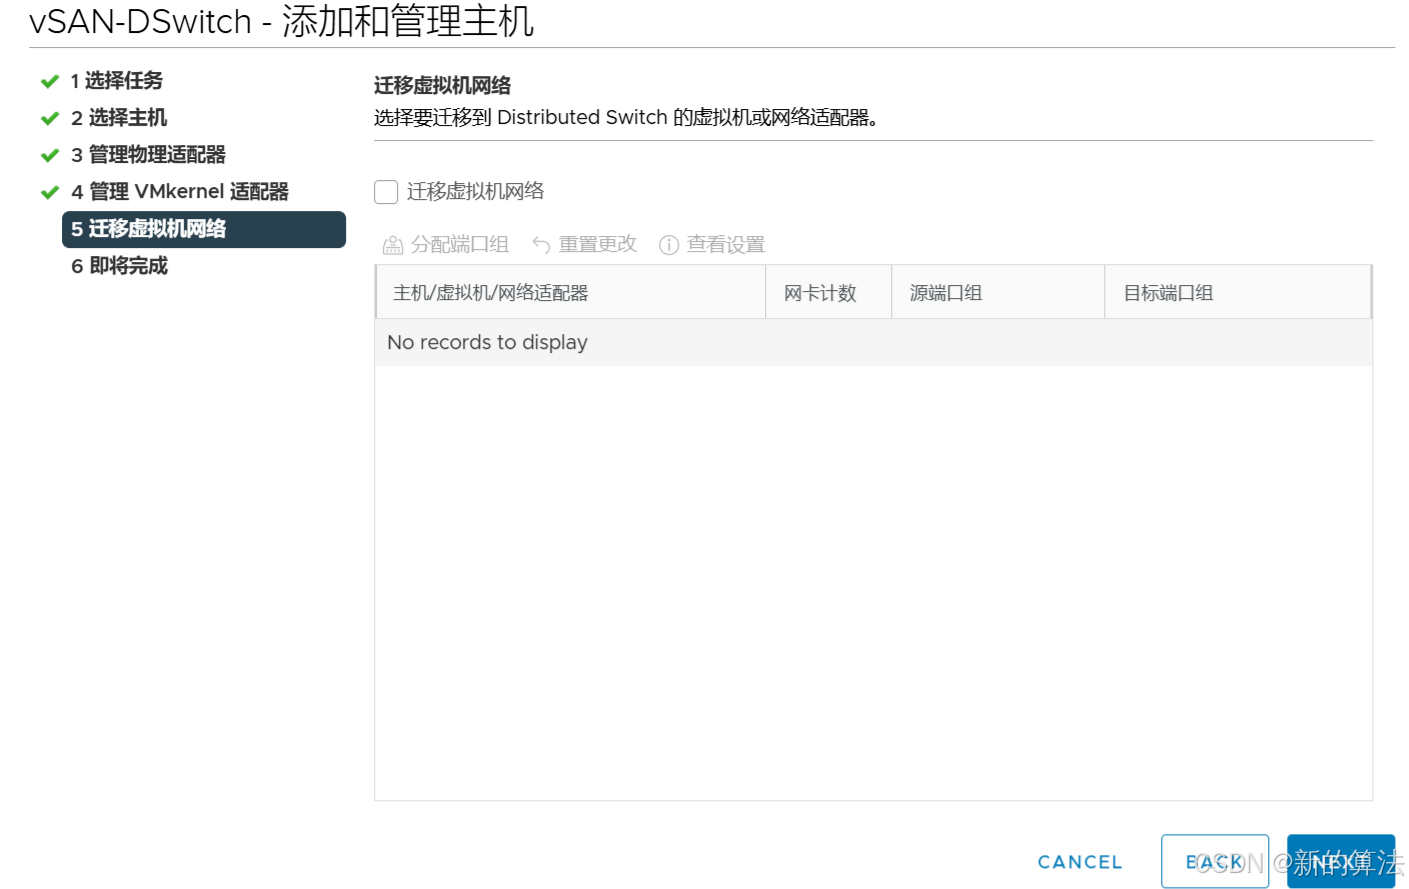Screen dimensions: 1409x889
Task: Select current step 5 迁移虚拟机网络
Action: click(204, 229)
